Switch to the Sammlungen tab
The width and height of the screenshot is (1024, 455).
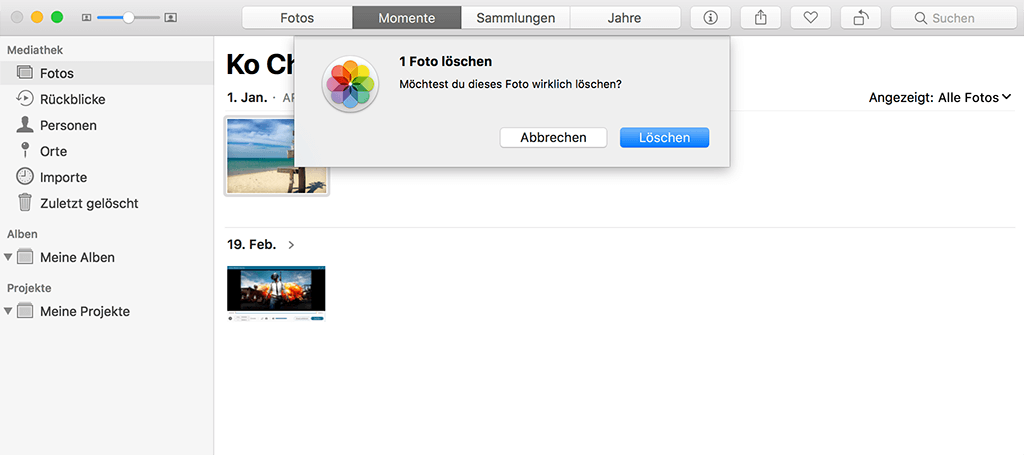(x=516, y=18)
